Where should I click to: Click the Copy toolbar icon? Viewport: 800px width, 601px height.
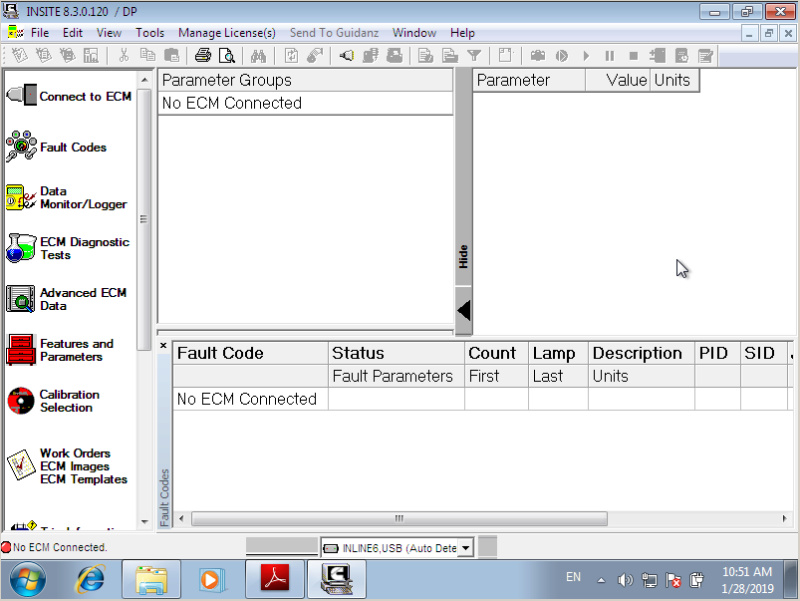[x=148, y=55]
